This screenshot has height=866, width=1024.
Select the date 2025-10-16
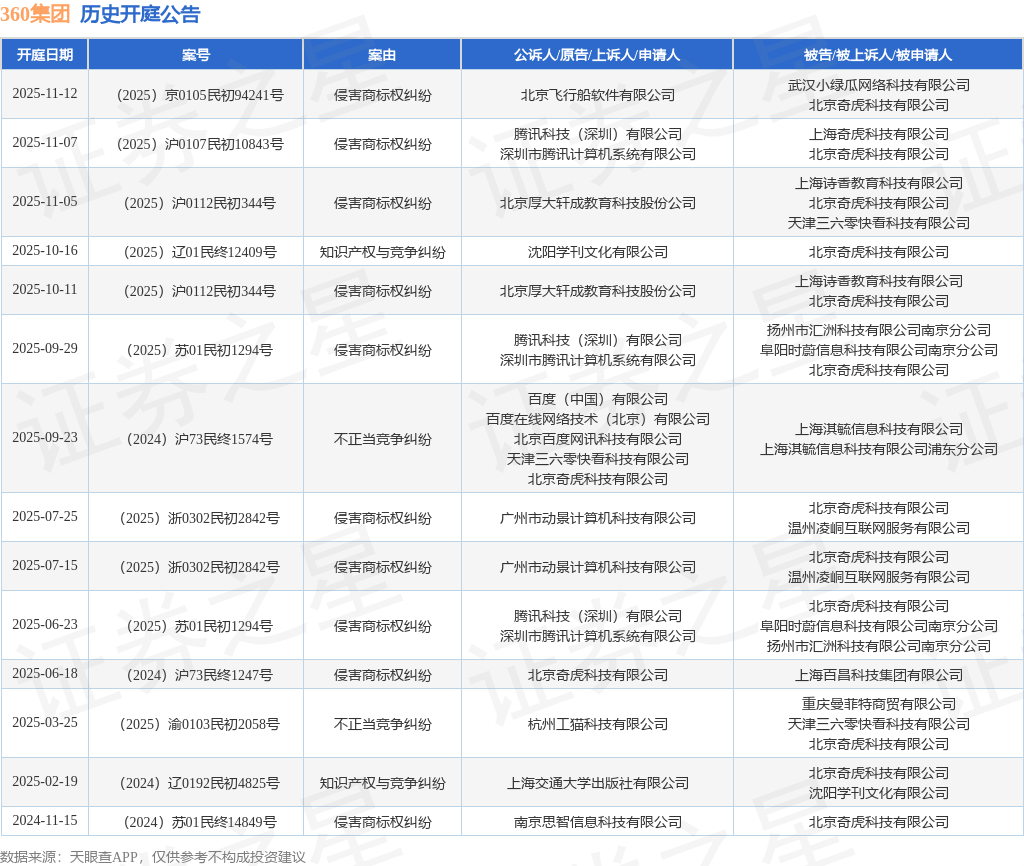(44, 250)
